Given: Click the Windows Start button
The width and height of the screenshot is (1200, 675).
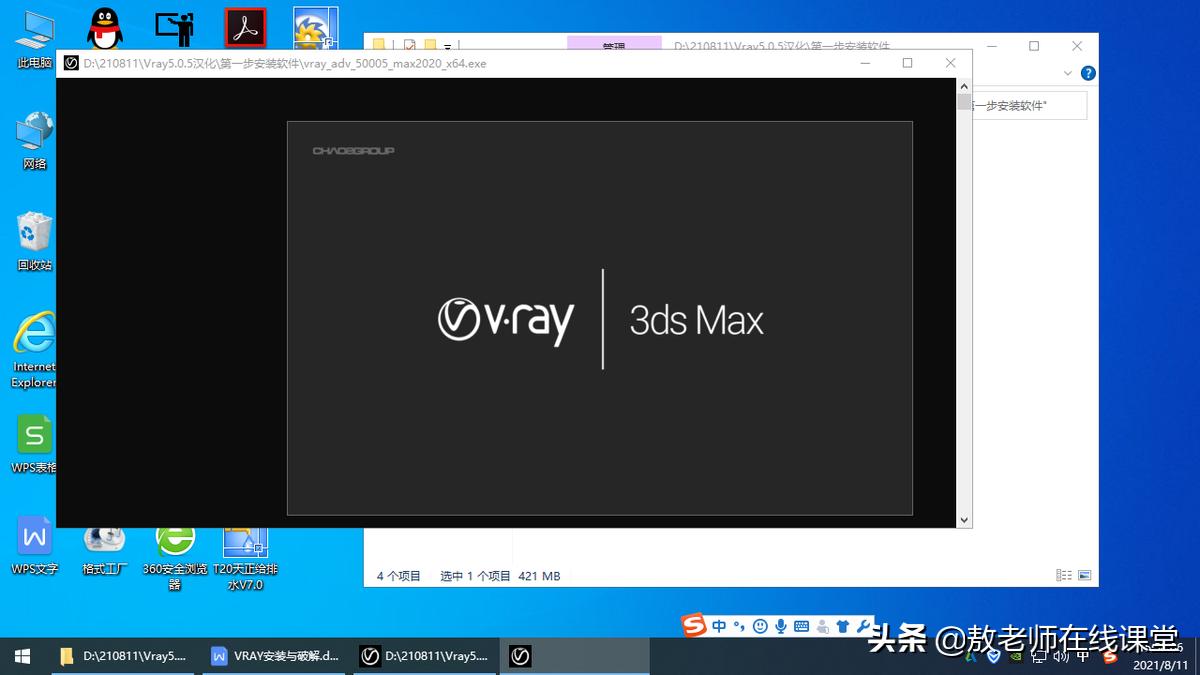Looking at the screenshot, I should point(20,656).
